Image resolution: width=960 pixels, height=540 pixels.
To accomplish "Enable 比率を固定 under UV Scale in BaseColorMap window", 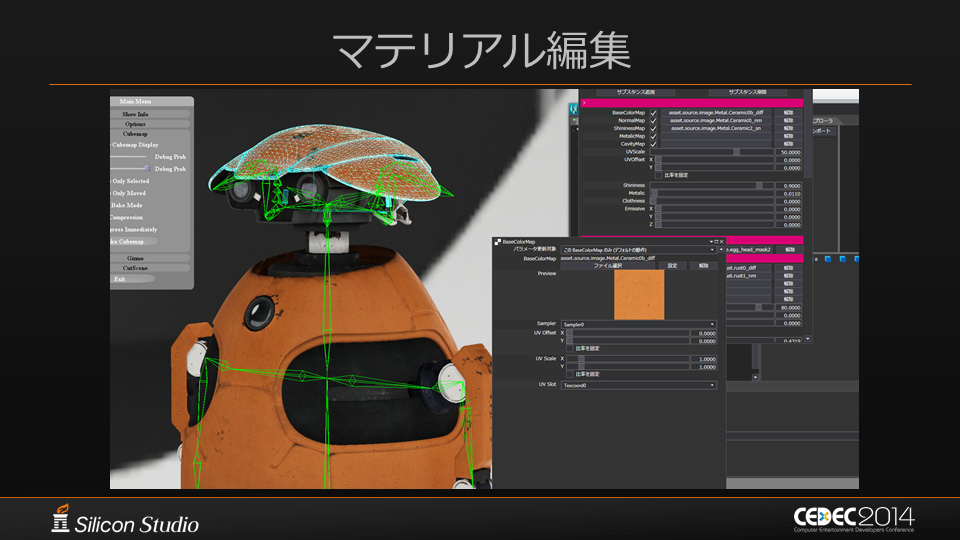I will [x=570, y=374].
